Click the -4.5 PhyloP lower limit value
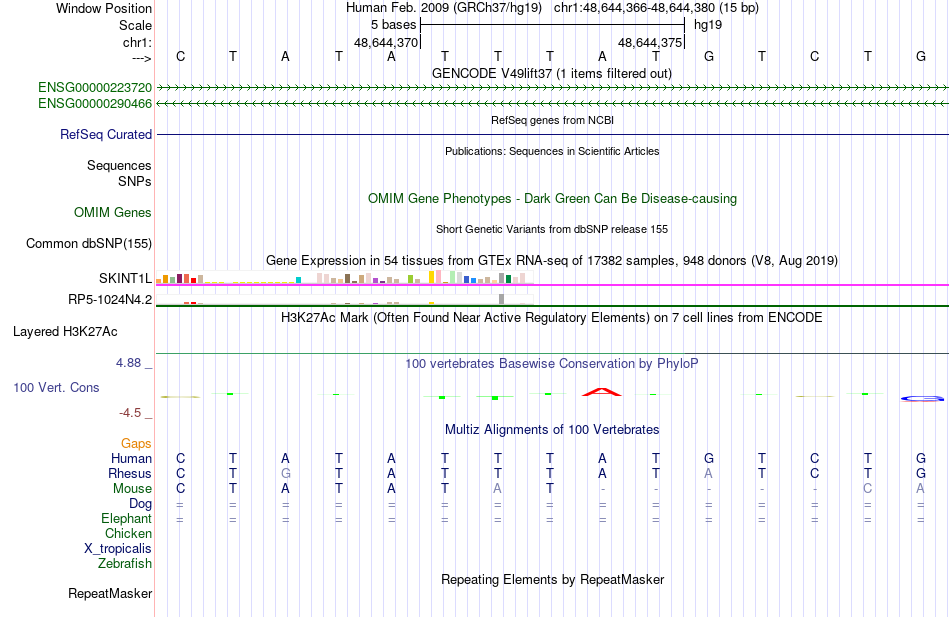The image size is (950, 617). pyautogui.click(x=130, y=413)
